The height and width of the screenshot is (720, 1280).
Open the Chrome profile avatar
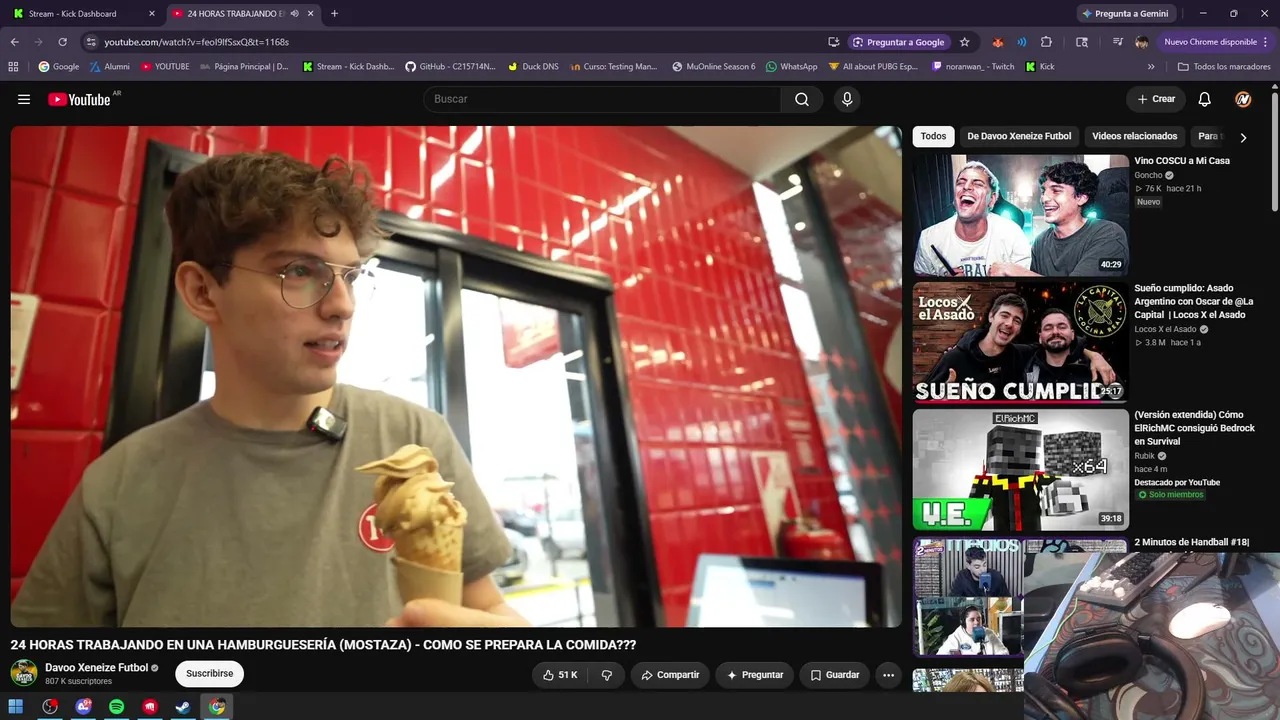(x=1142, y=42)
